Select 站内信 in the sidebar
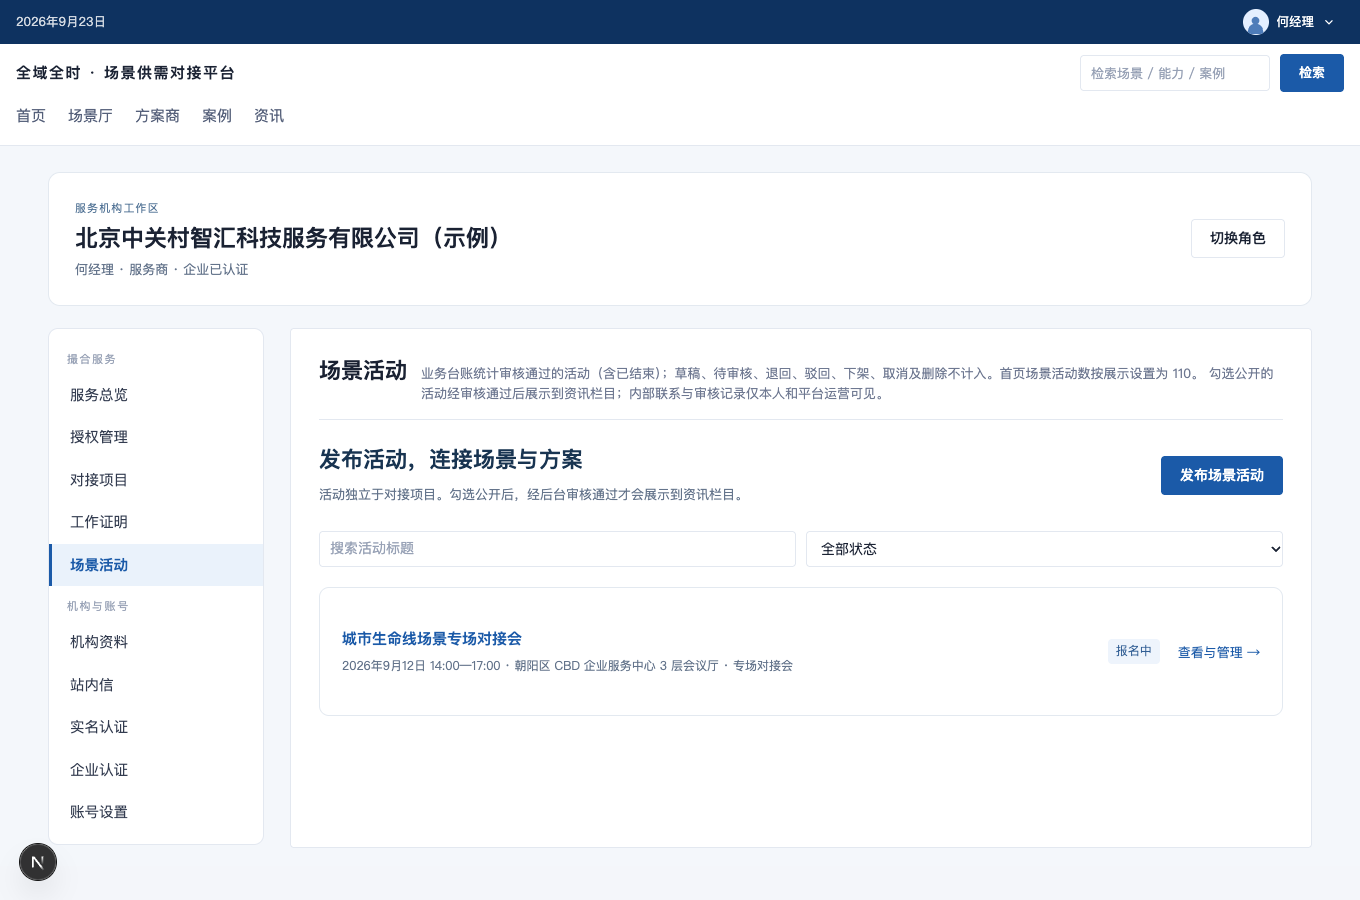 (x=156, y=685)
